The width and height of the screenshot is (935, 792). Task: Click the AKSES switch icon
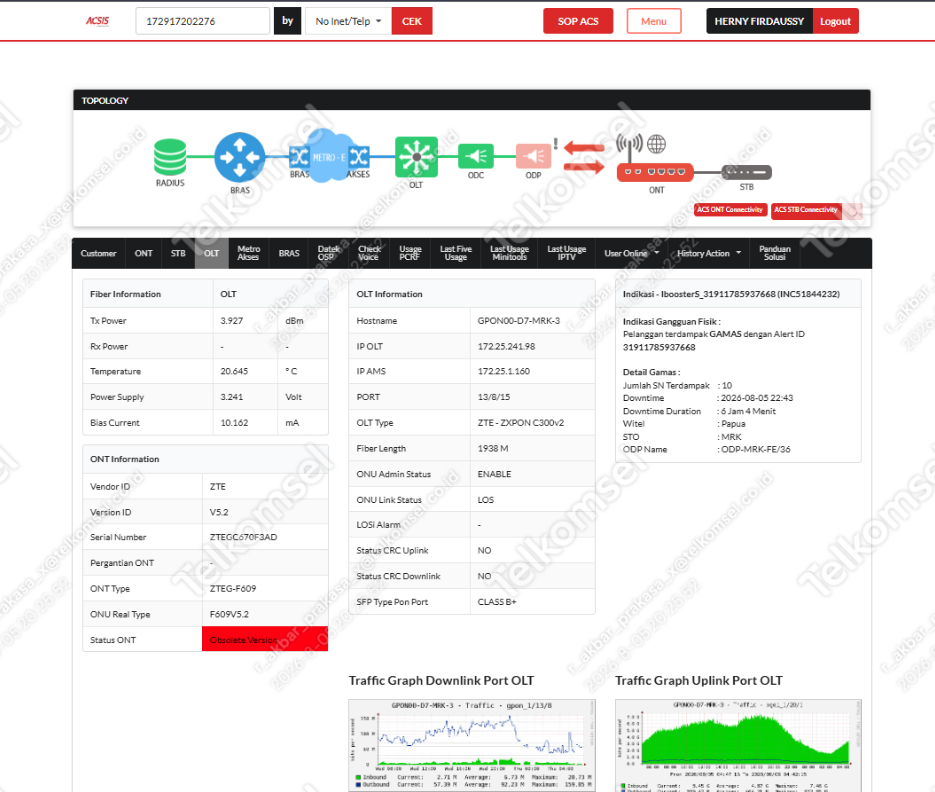pyautogui.click(x=359, y=157)
